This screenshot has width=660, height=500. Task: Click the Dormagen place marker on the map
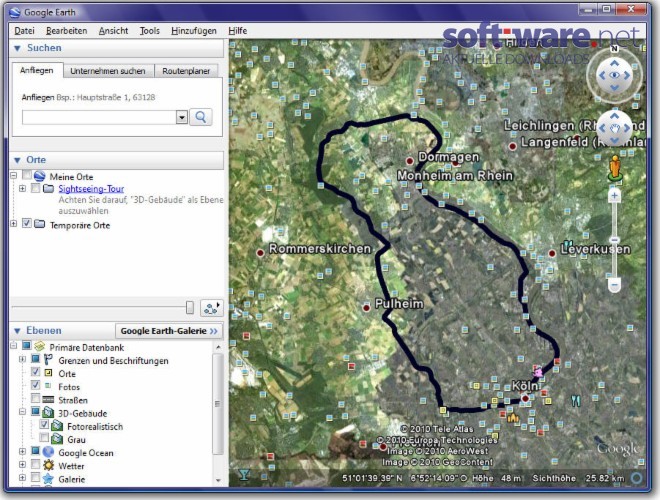(x=410, y=161)
